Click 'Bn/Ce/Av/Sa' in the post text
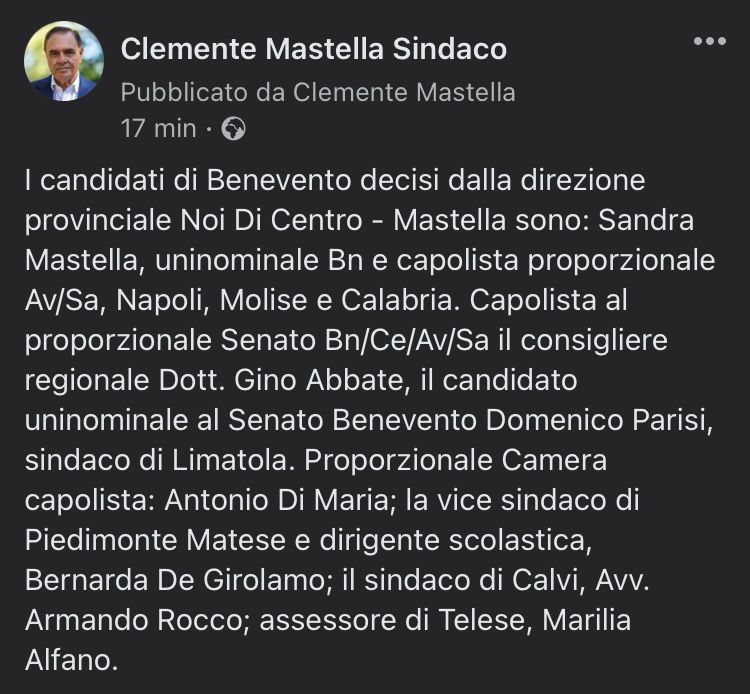Screen dimensions: 750x694 [407, 341]
